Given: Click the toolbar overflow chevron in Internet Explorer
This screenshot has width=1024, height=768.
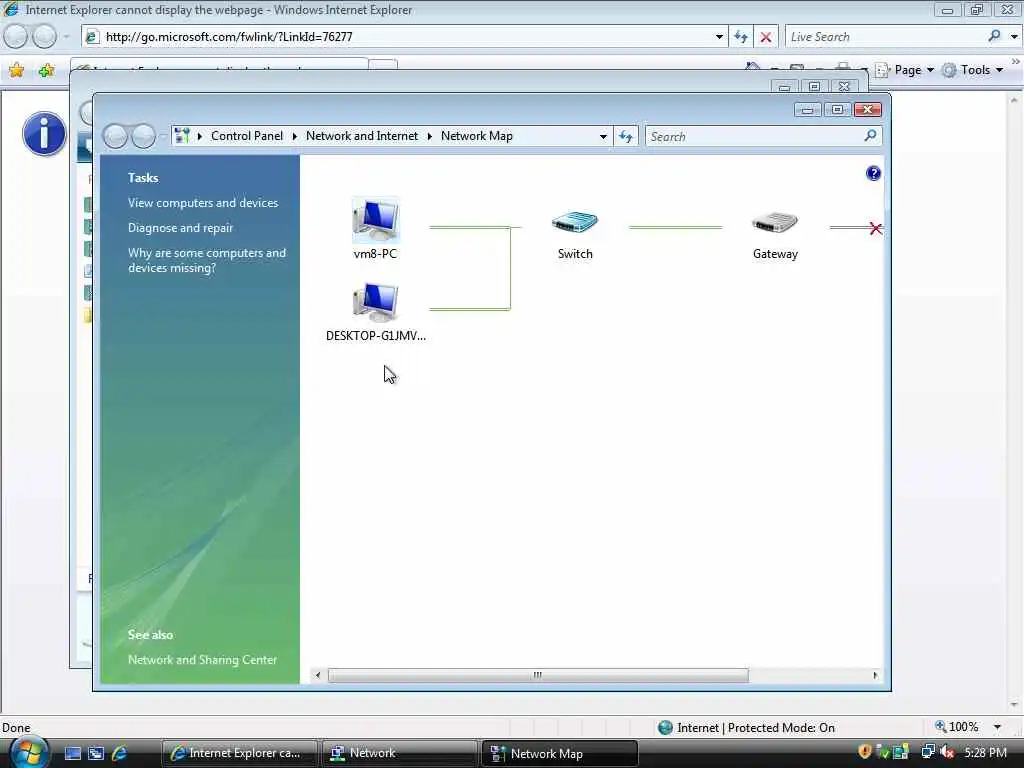Looking at the screenshot, I should 1016,62.
